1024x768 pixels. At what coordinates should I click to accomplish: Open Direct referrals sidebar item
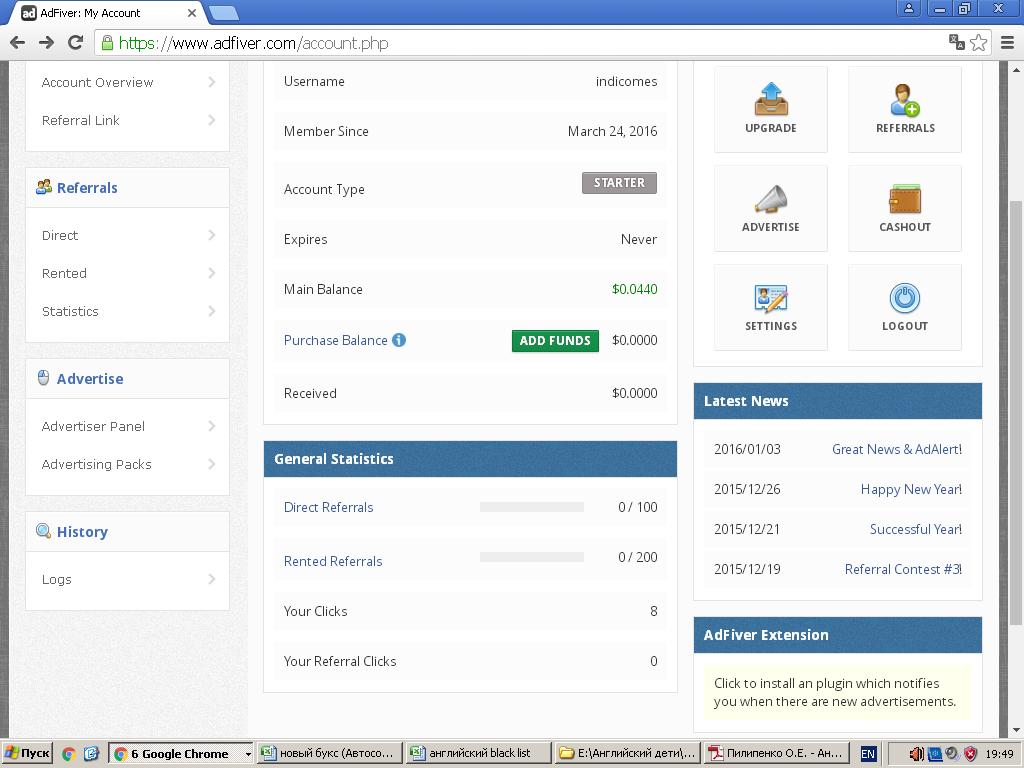click(x=128, y=235)
